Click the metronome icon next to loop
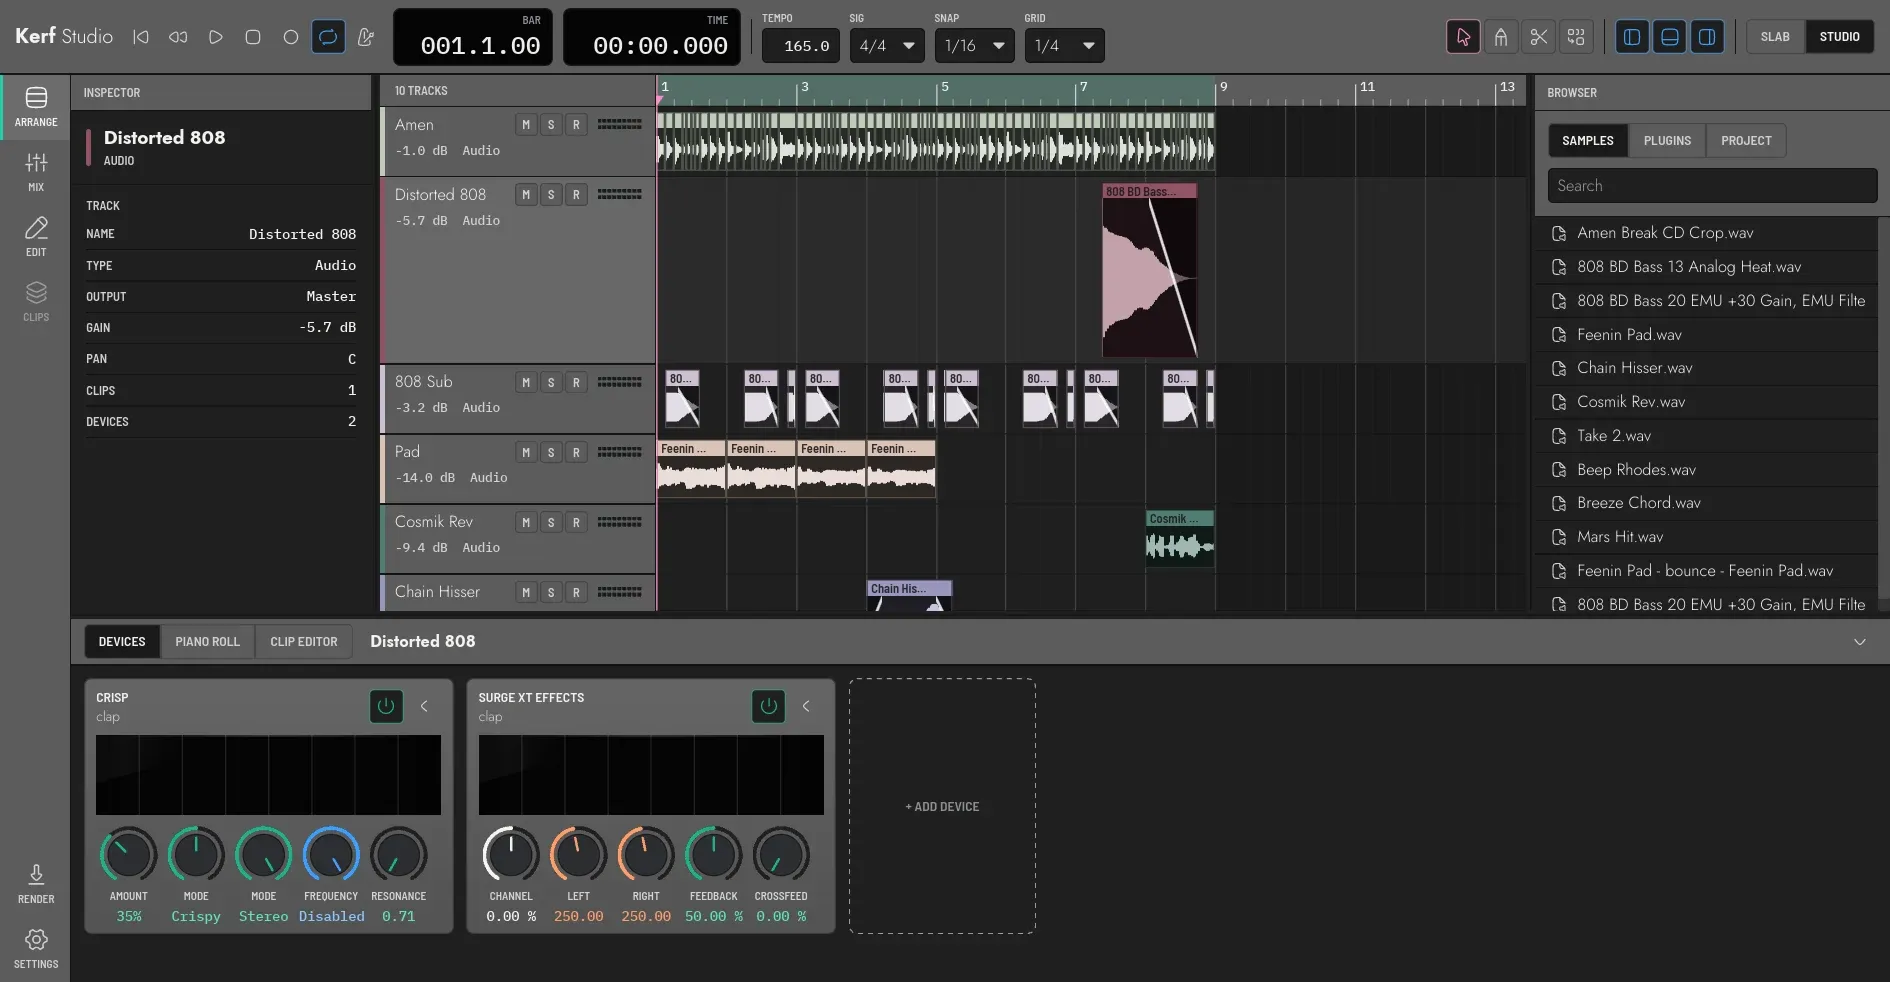This screenshot has width=1890, height=982. [366, 37]
